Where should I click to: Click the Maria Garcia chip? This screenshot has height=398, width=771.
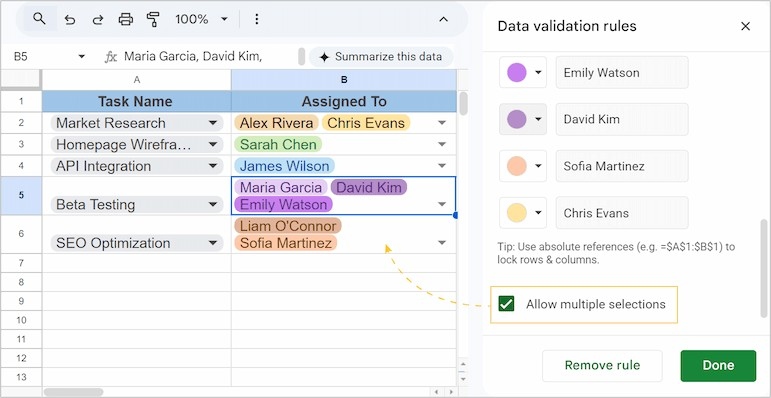pos(281,187)
